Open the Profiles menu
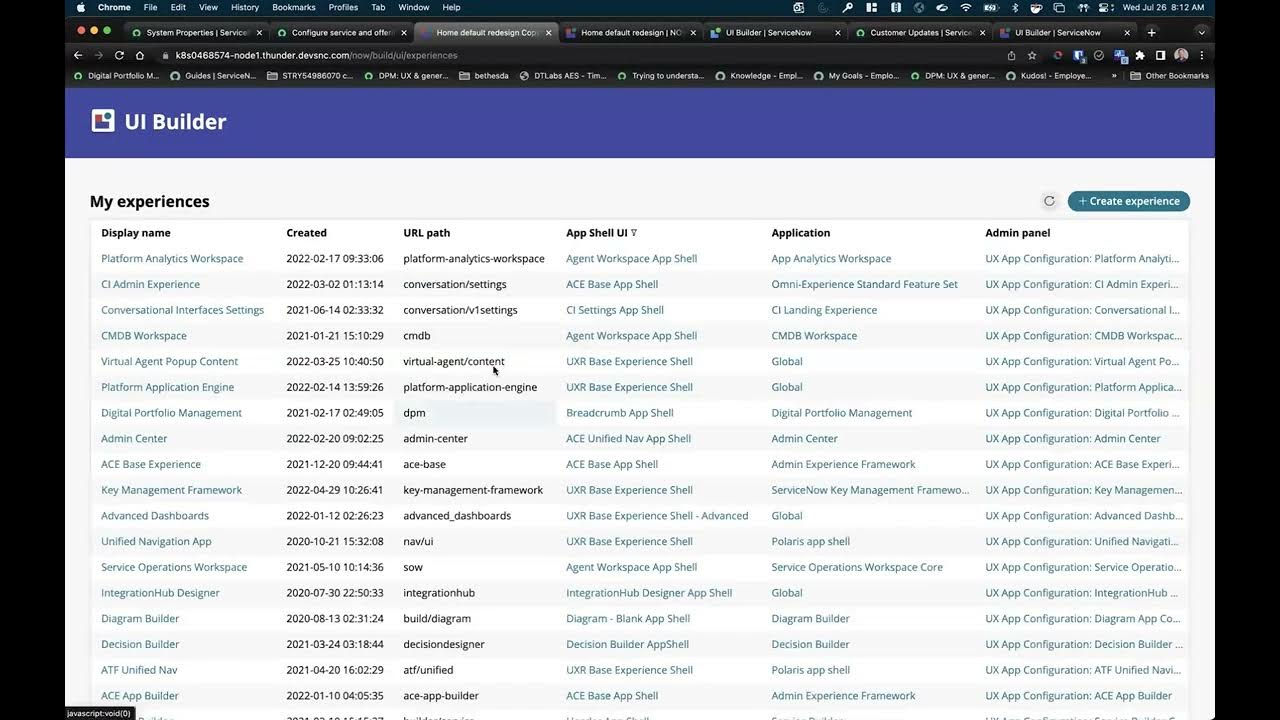The width and height of the screenshot is (1280, 720). (x=343, y=7)
